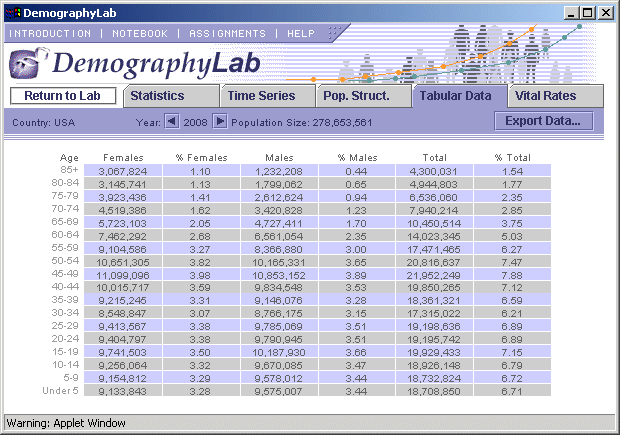Viewport: 620px width, 435px height.
Task: Select the 35-39 age row label
Action: click(x=65, y=300)
